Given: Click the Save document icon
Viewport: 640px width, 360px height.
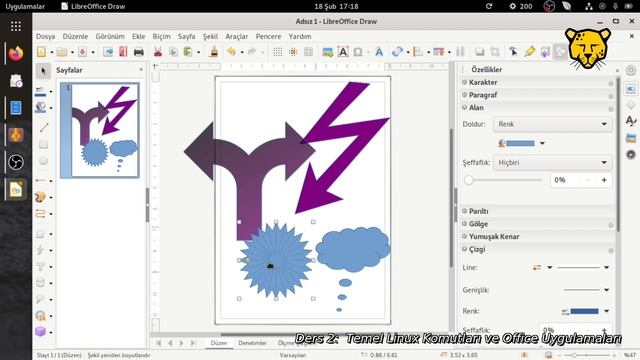Looking at the screenshot, I should [x=82, y=52].
